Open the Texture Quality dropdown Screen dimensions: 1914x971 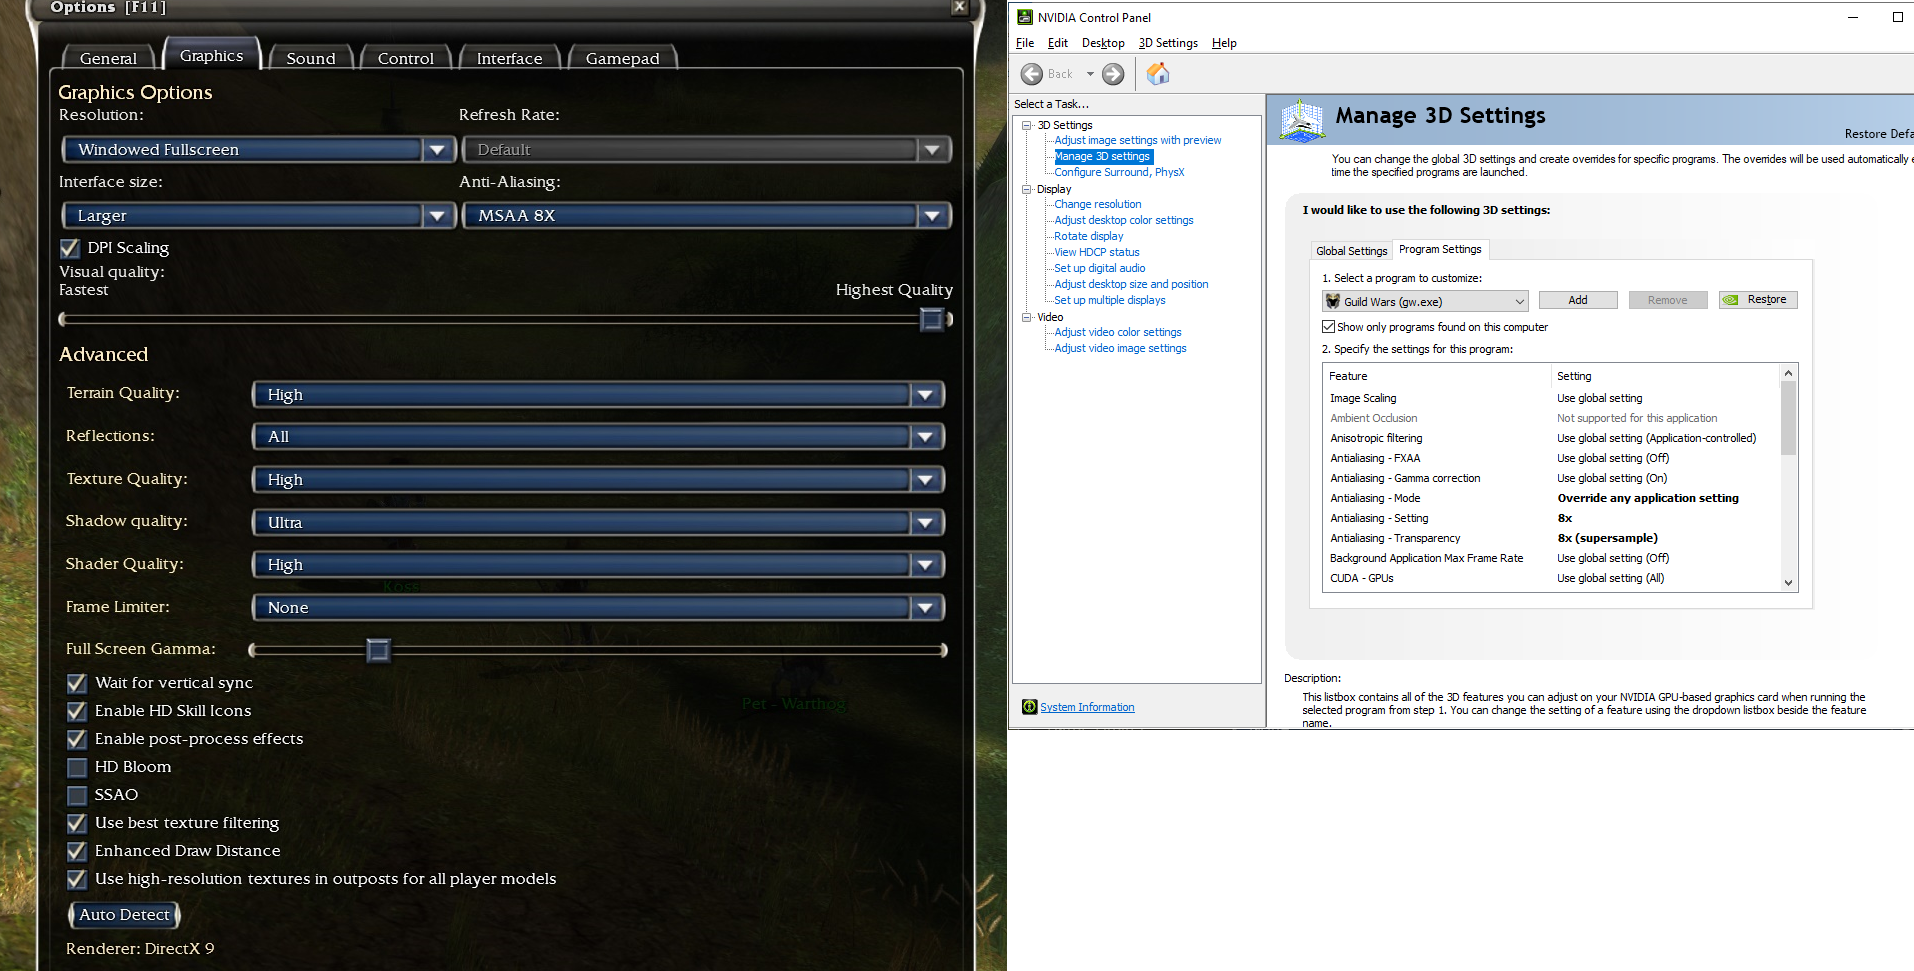[x=598, y=480]
